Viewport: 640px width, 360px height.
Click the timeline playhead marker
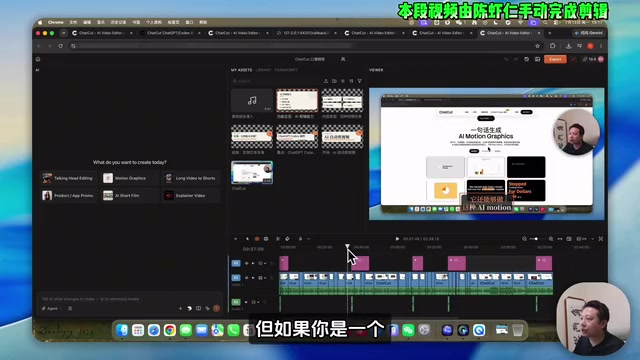click(x=347, y=247)
